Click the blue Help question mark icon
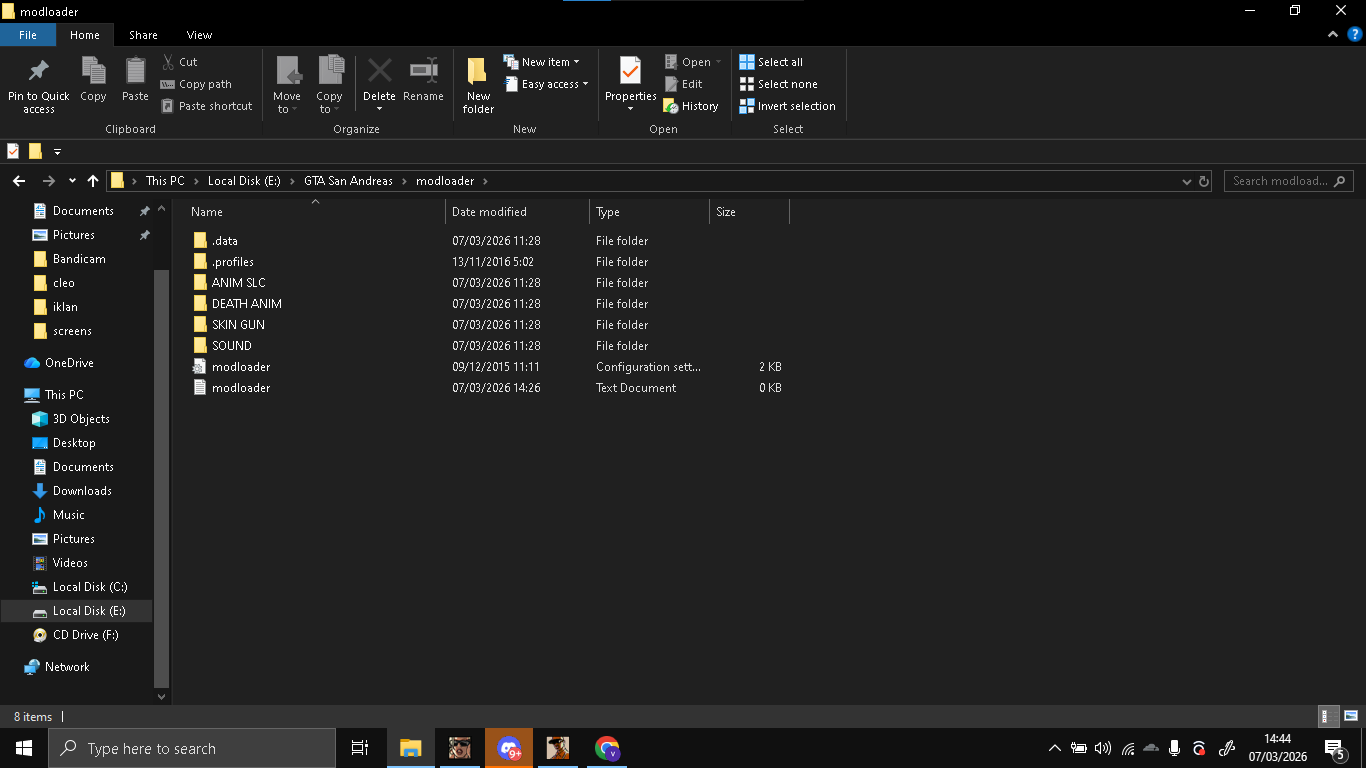Screen dimensions: 1366x768 pyautogui.click(x=1355, y=34)
